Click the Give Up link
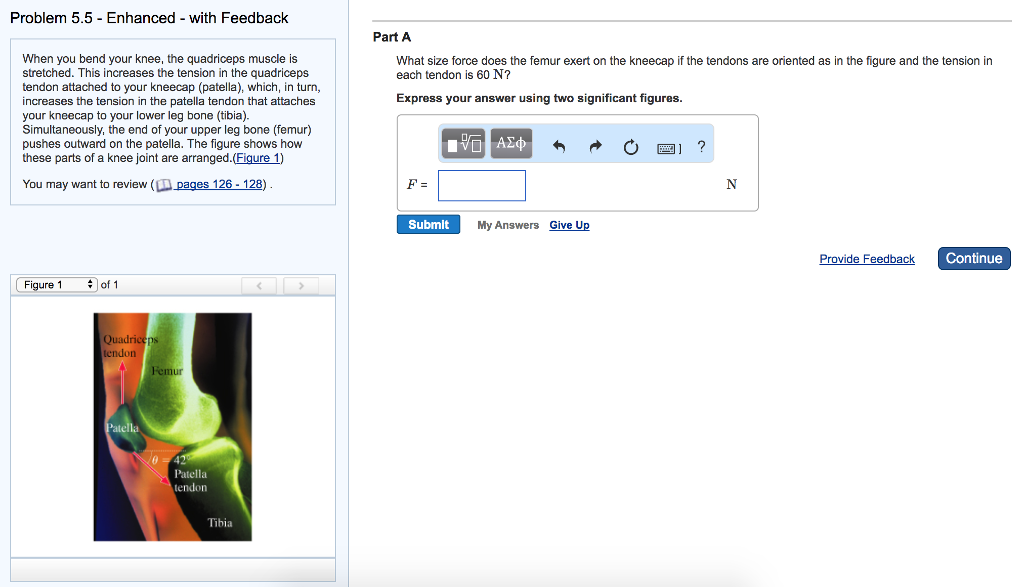 [x=569, y=226]
